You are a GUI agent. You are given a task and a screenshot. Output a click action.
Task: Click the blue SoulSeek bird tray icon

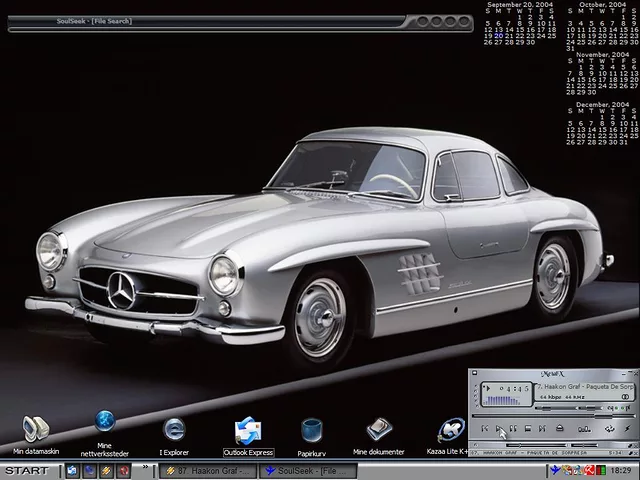click(555, 470)
